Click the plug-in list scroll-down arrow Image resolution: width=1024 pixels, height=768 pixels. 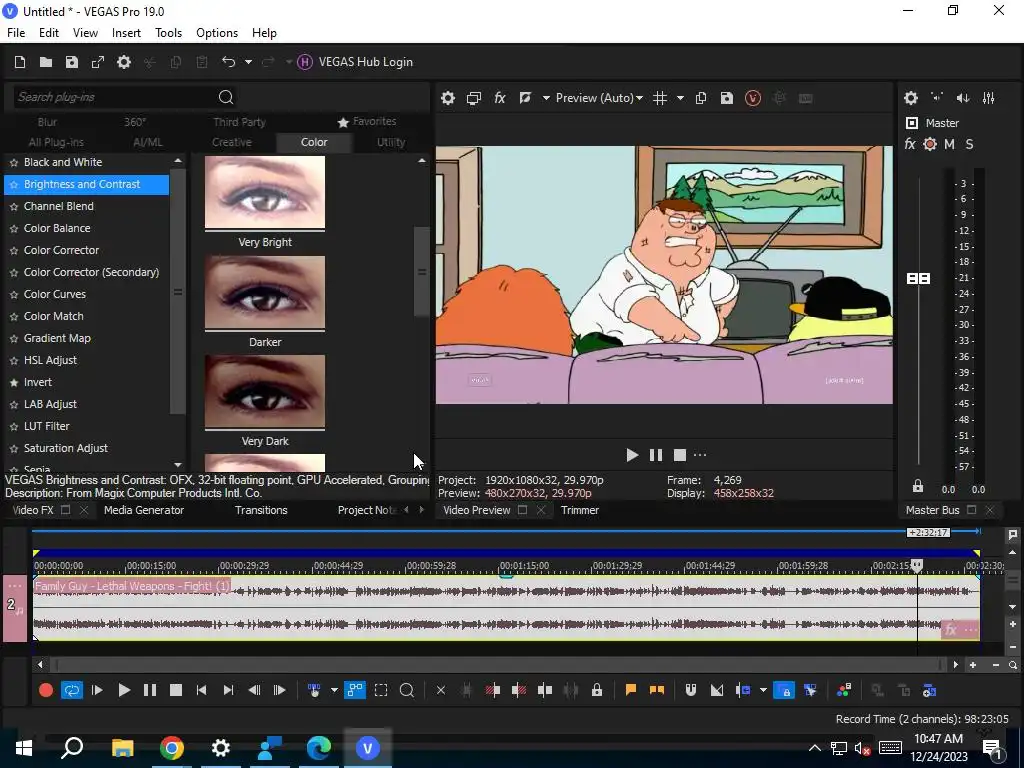point(178,464)
